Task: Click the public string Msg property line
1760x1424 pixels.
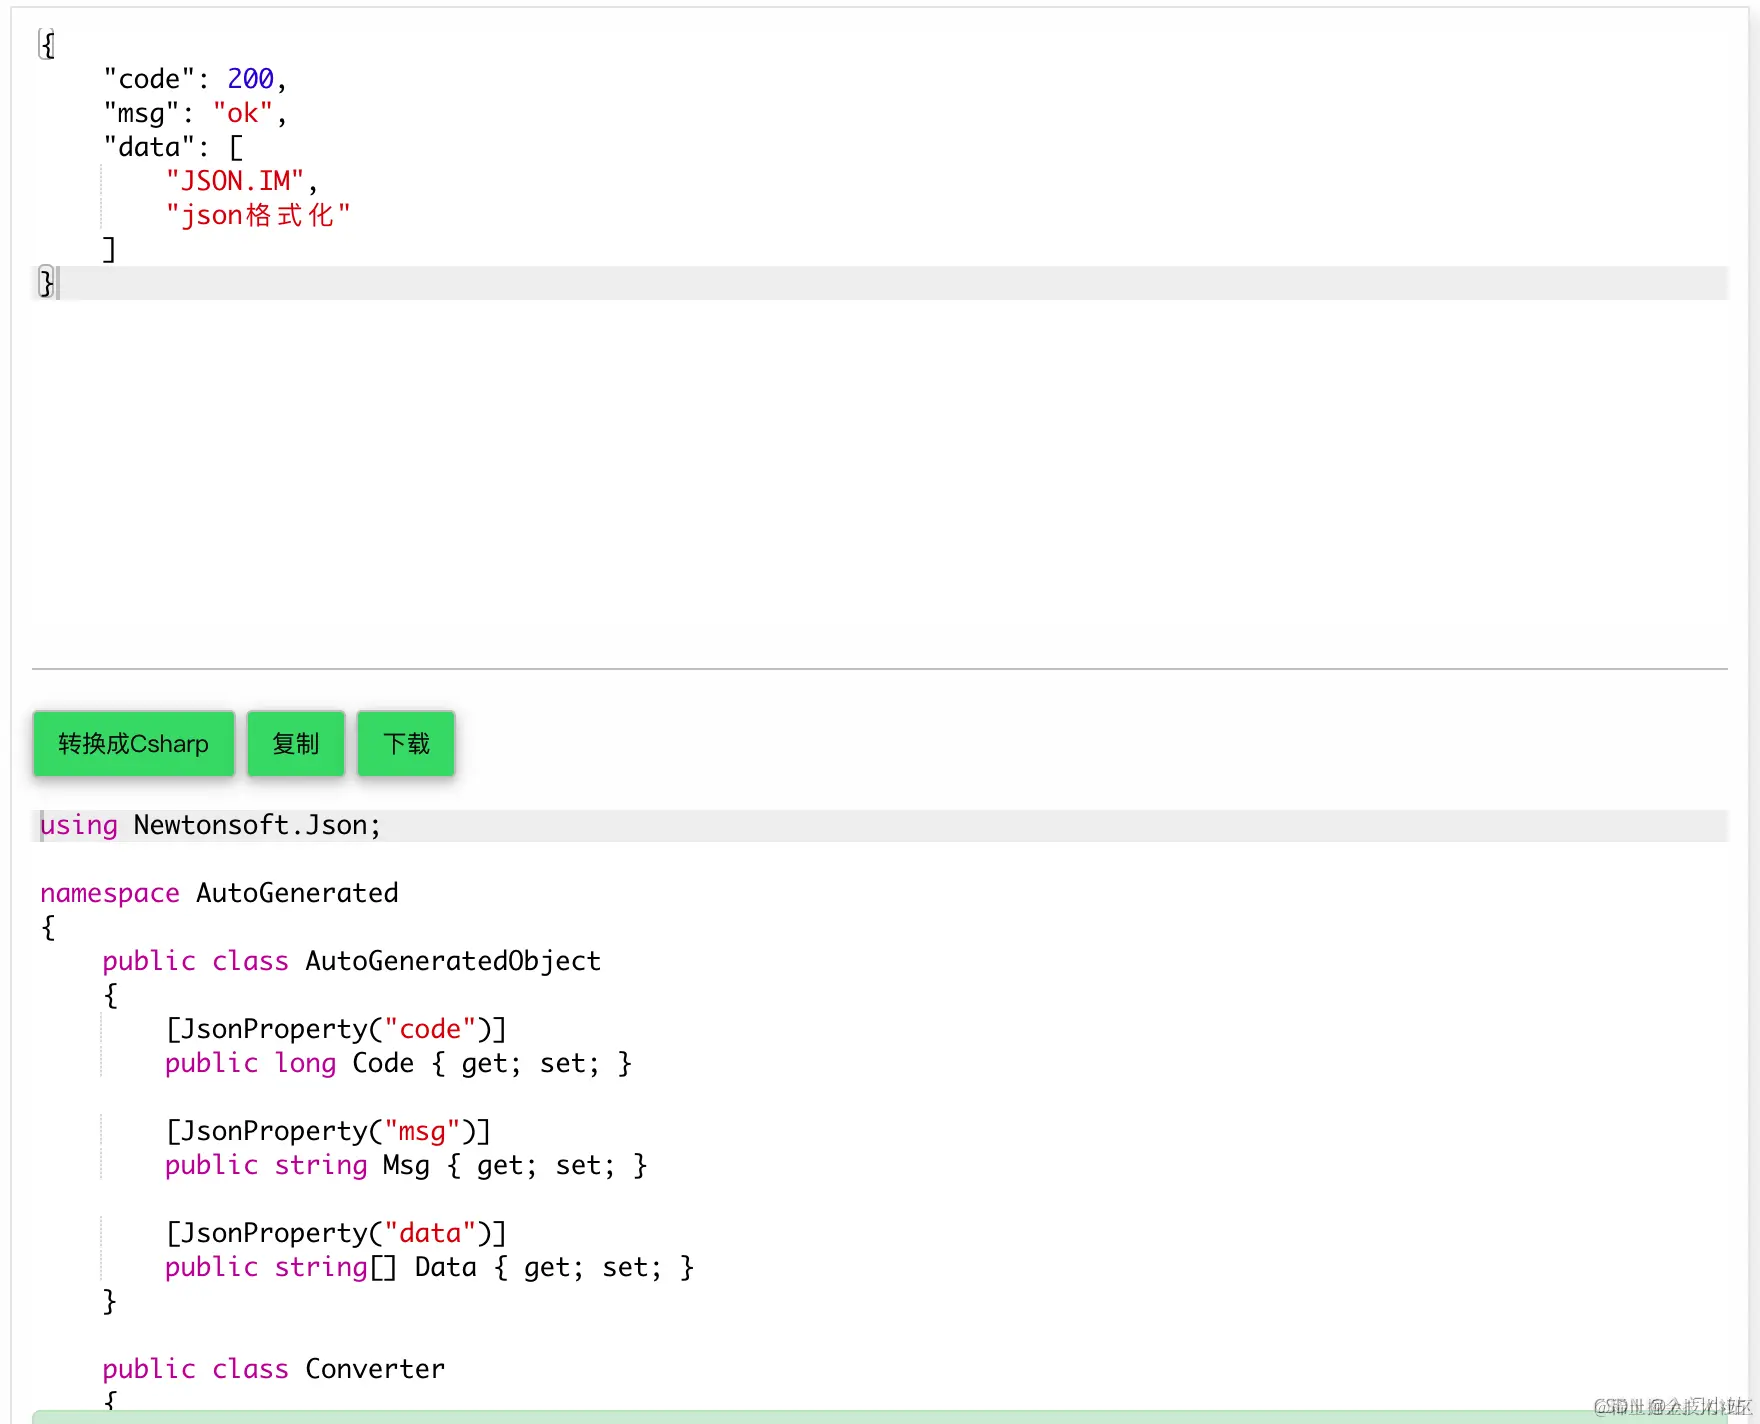Action: [x=406, y=1165]
